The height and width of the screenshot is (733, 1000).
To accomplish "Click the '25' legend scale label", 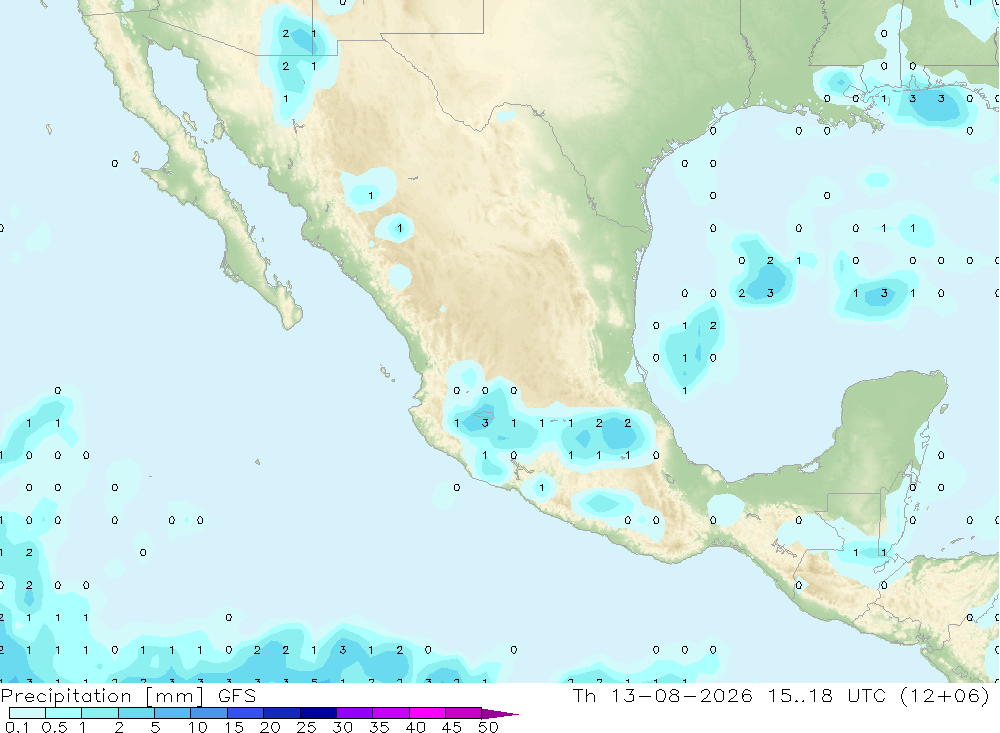I will (x=306, y=727).
